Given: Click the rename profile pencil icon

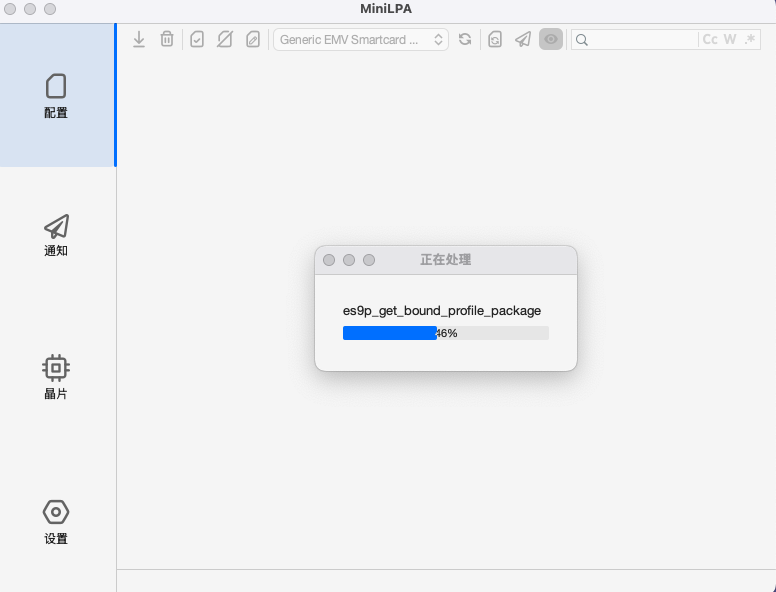Looking at the screenshot, I should 253,39.
